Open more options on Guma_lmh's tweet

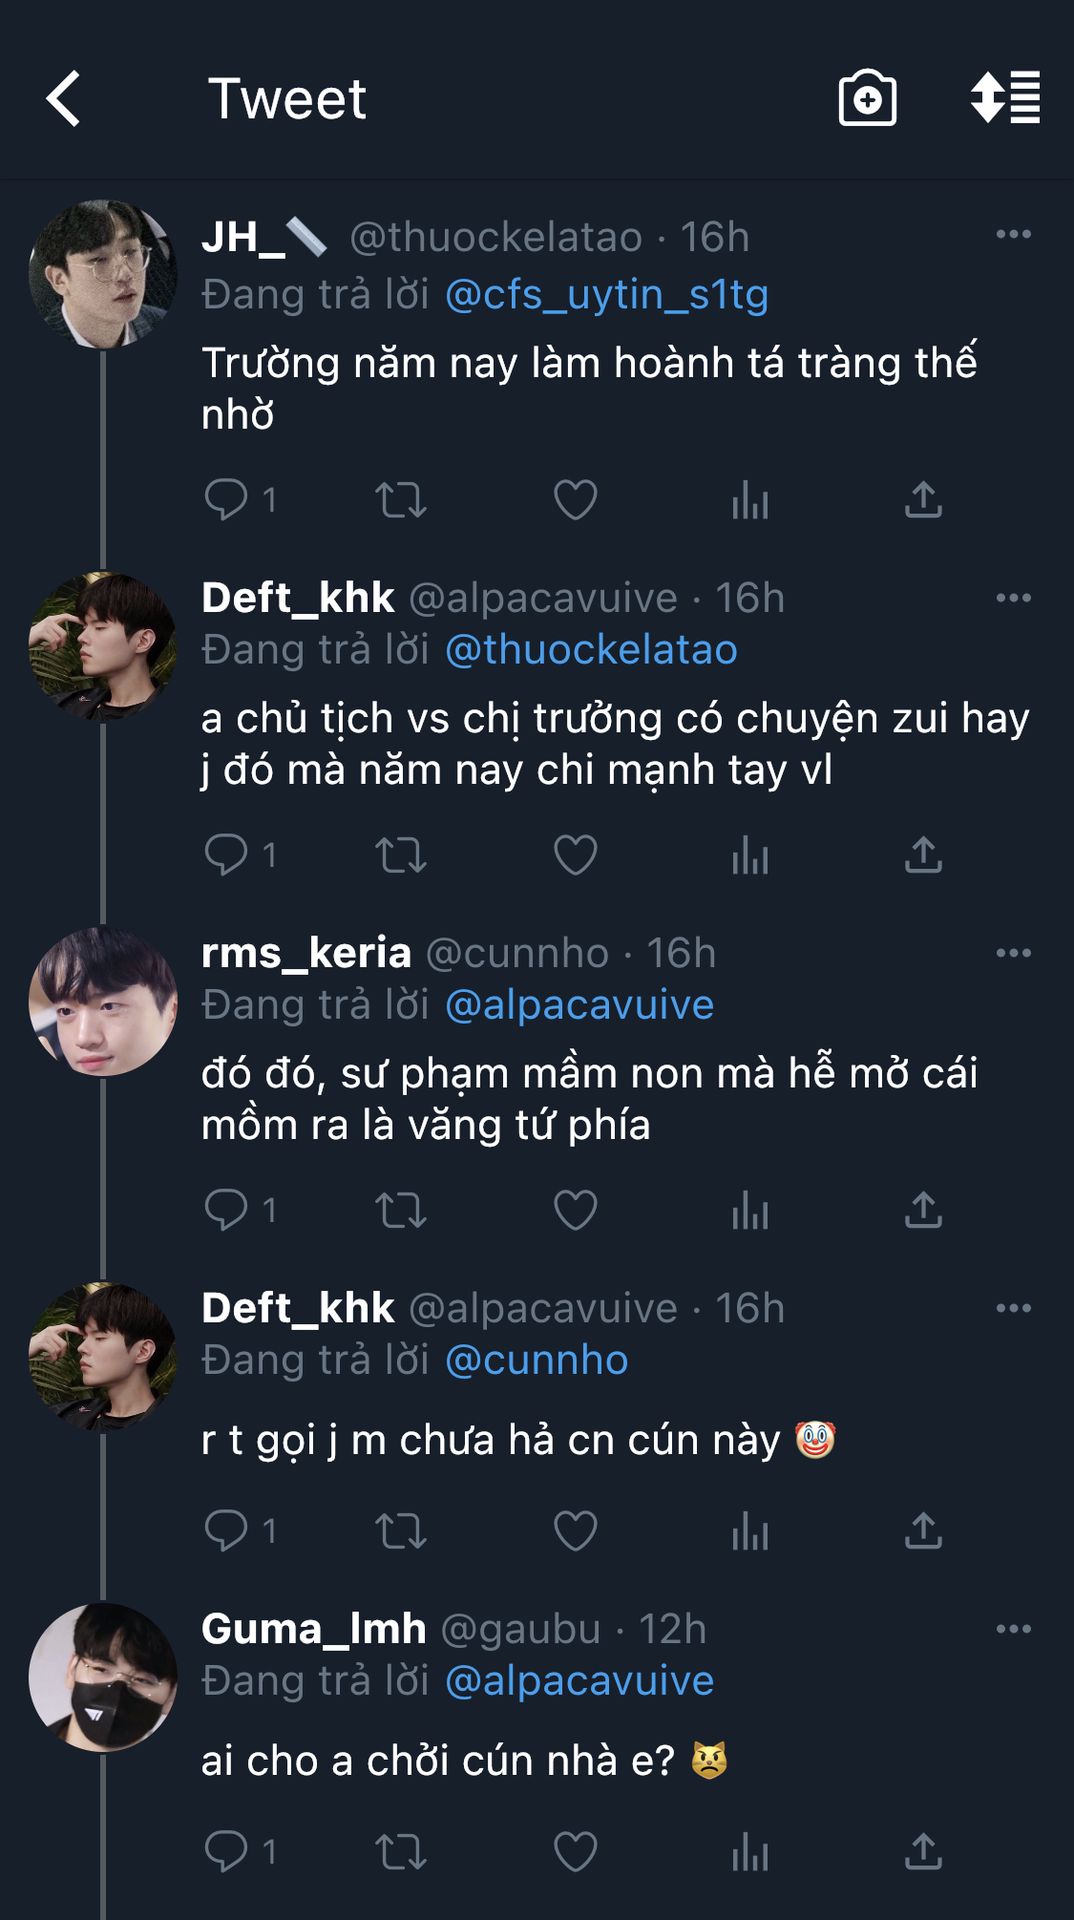[1013, 1629]
